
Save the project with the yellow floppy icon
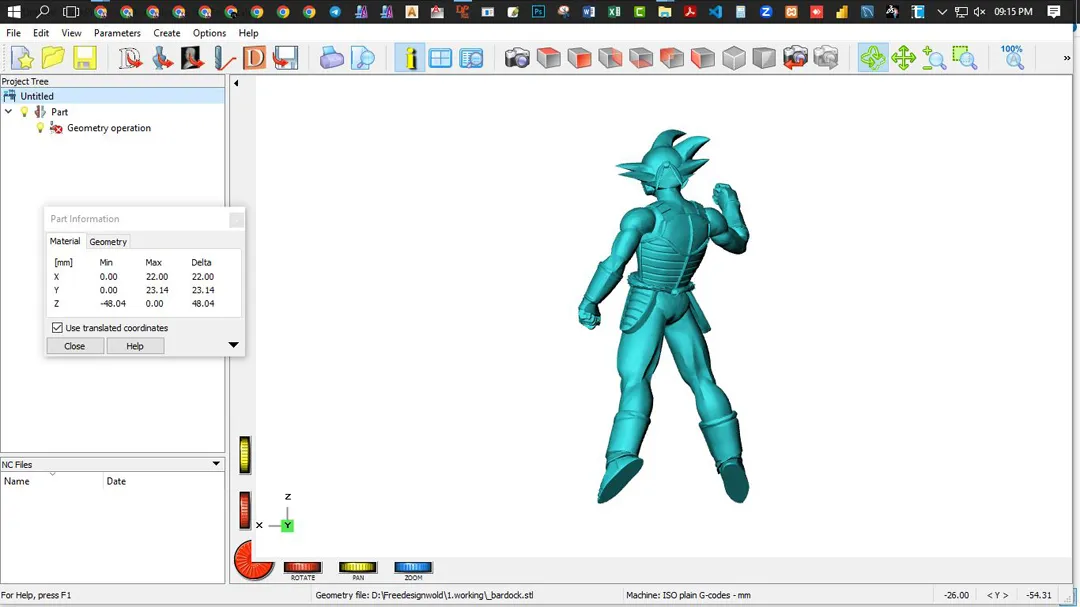pyautogui.click(x=85, y=59)
